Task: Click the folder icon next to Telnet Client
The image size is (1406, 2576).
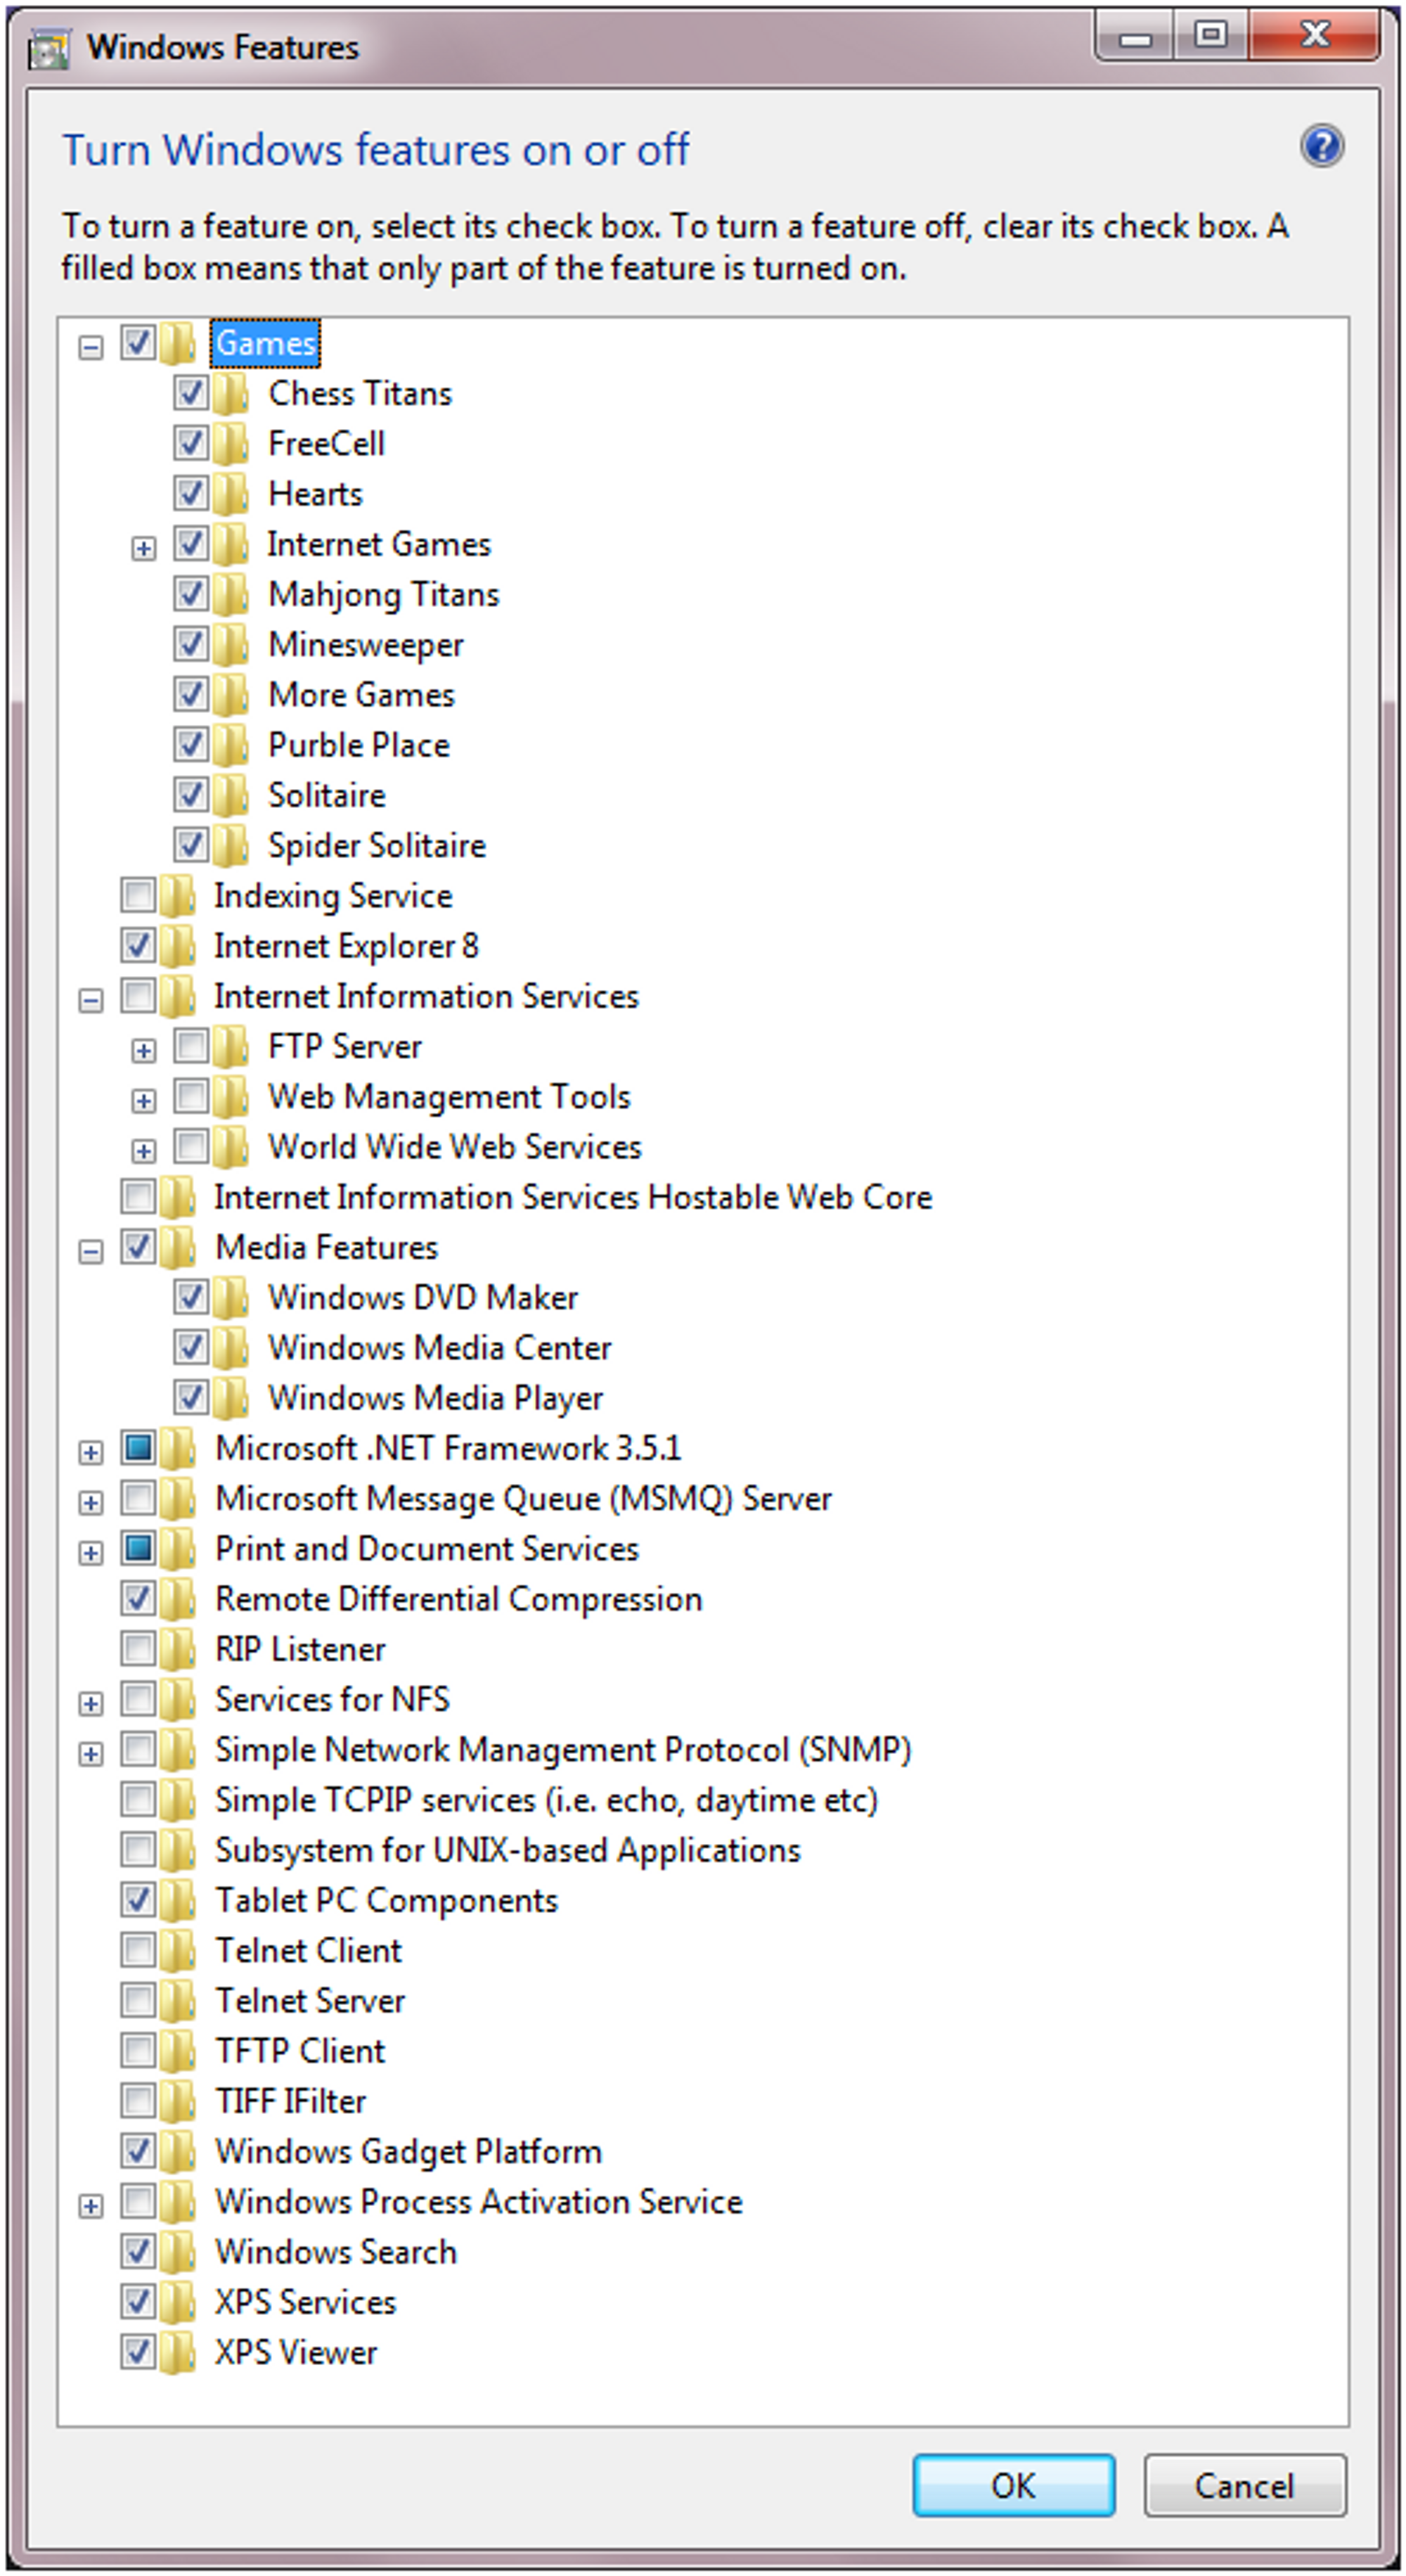Action: click(178, 1950)
